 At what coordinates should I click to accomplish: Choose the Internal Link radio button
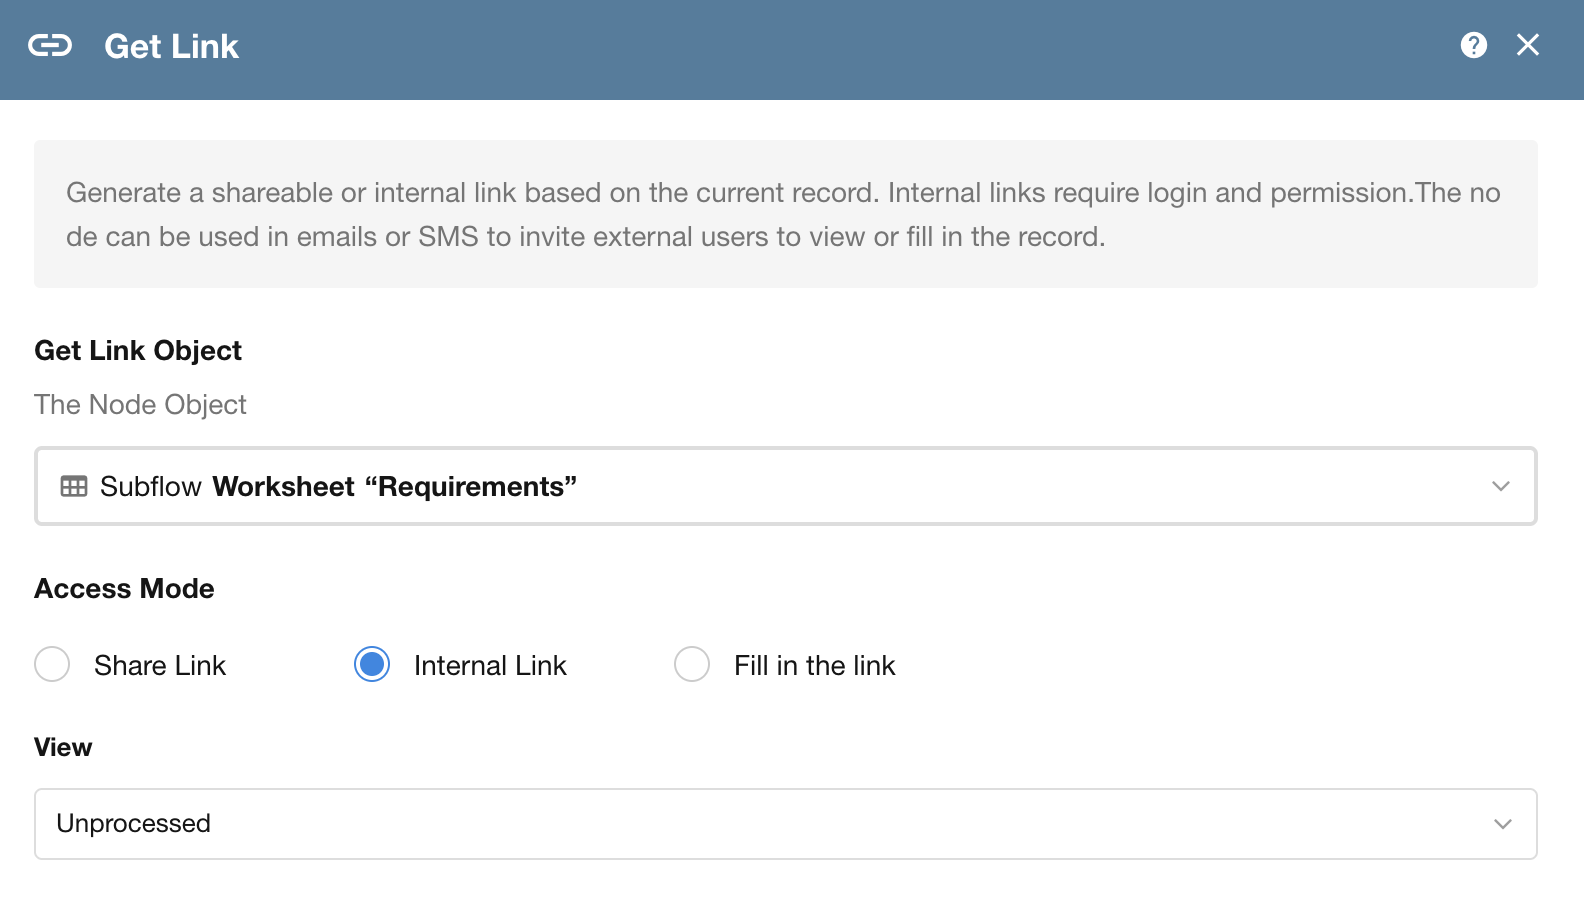pos(372,664)
